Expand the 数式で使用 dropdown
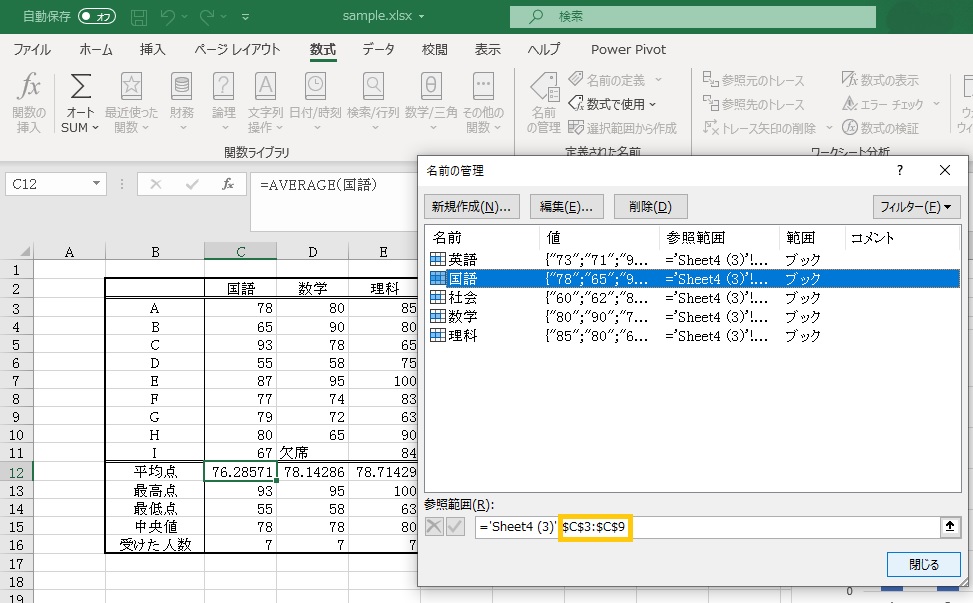Viewport: 973px width, 603px height. [x=612, y=103]
